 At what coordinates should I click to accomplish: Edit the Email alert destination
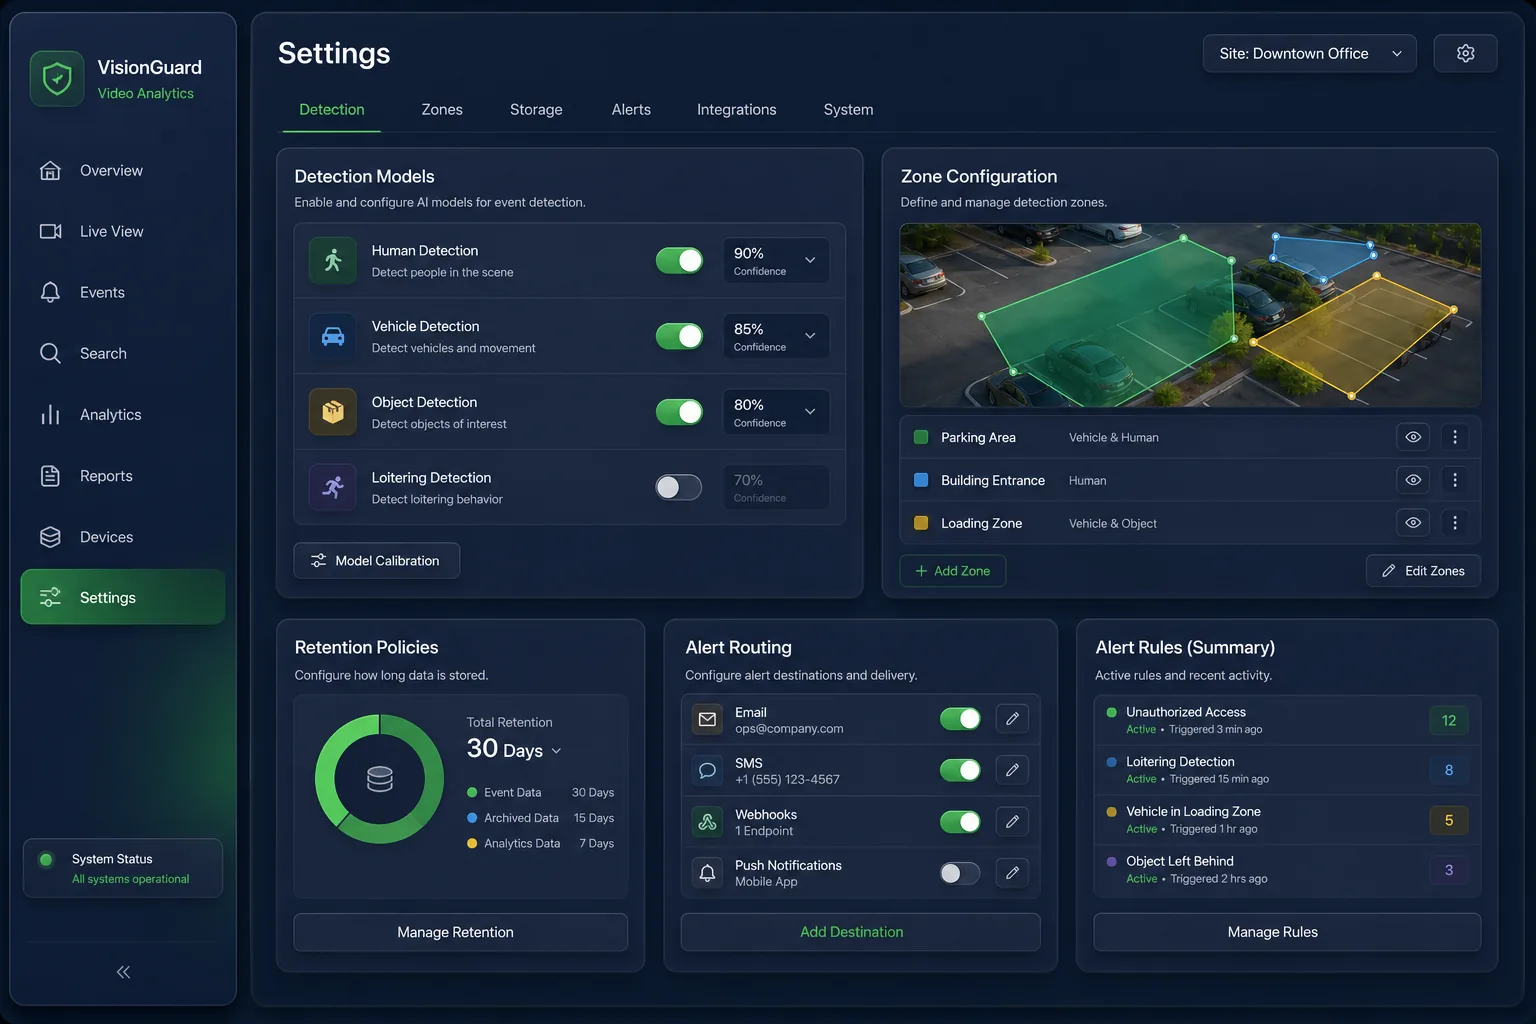coord(1012,719)
